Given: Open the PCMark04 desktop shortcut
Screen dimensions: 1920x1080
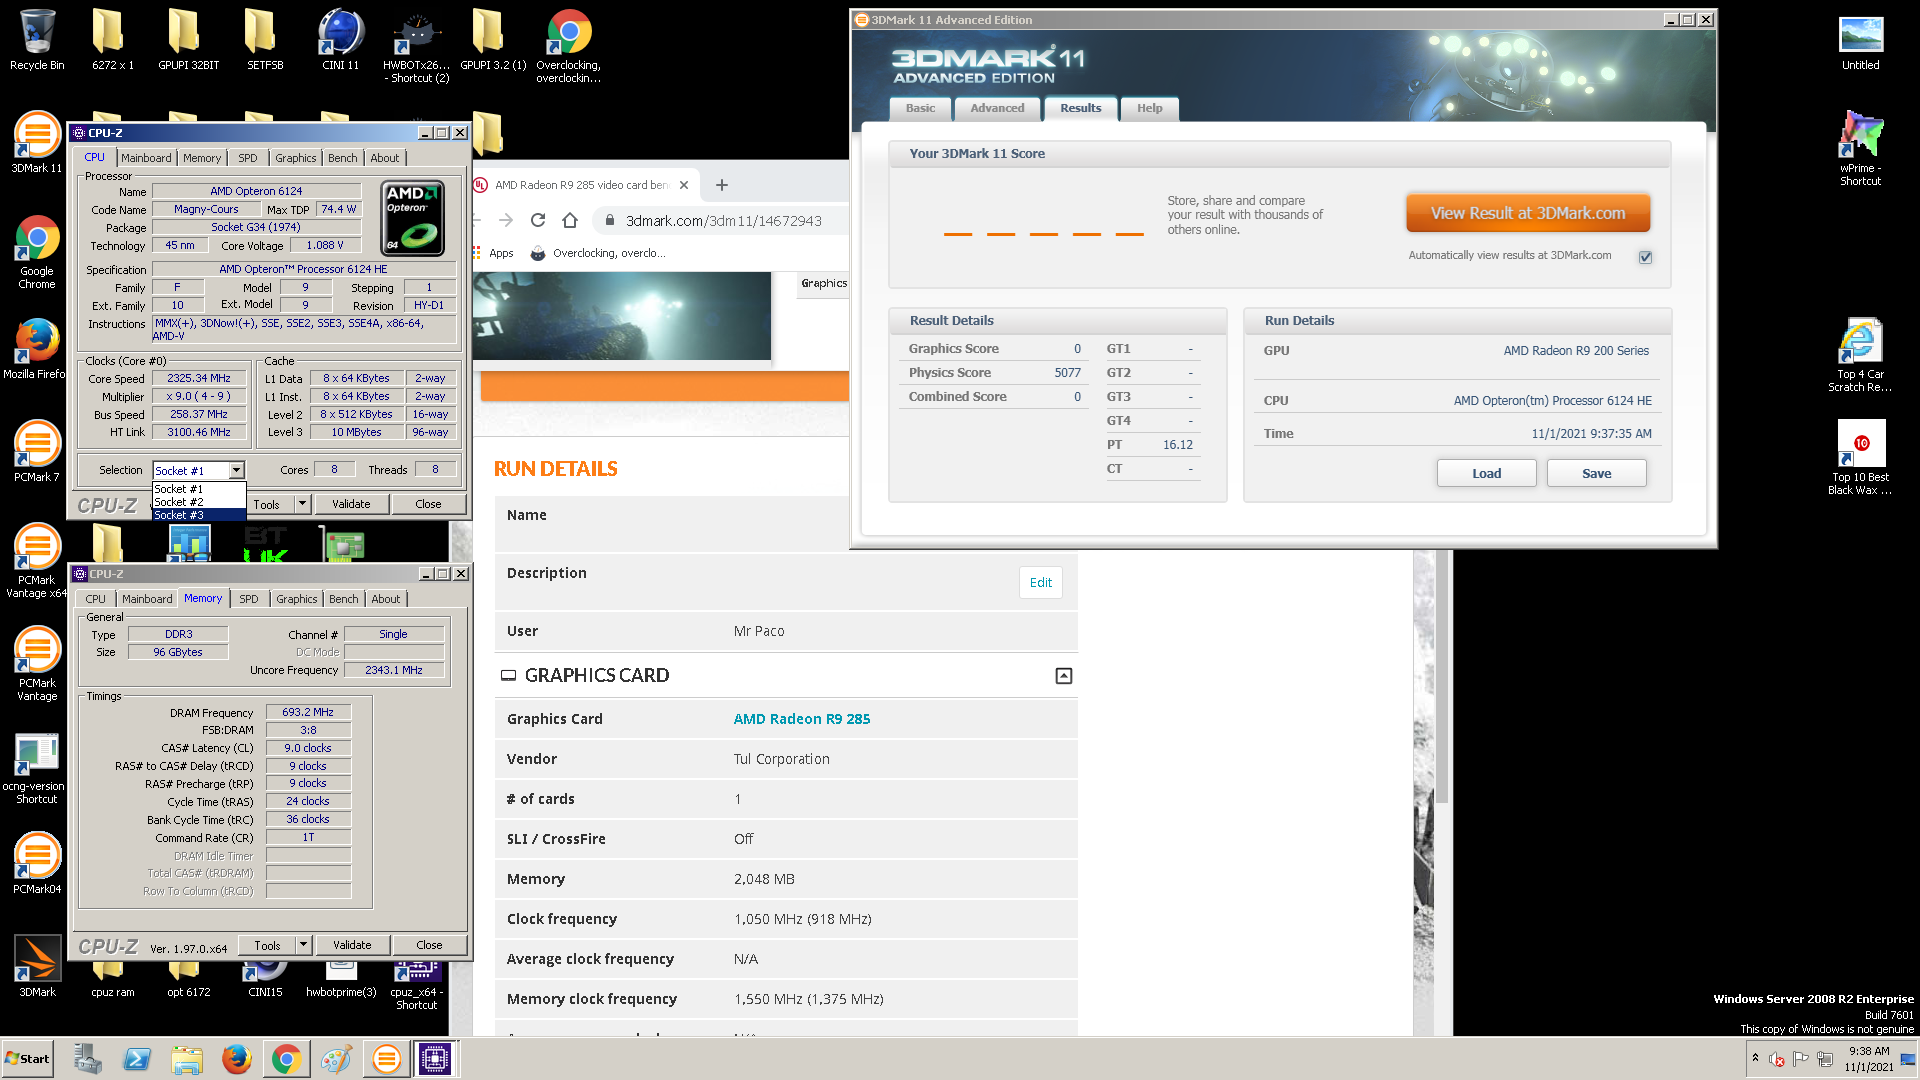Looking at the screenshot, I should (x=37, y=863).
